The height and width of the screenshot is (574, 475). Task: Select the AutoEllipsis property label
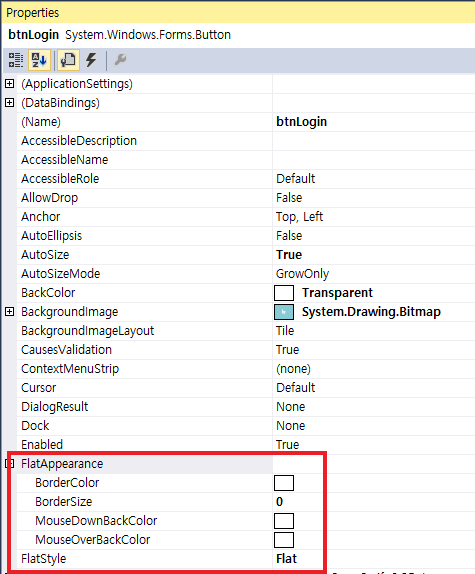[52, 236]
